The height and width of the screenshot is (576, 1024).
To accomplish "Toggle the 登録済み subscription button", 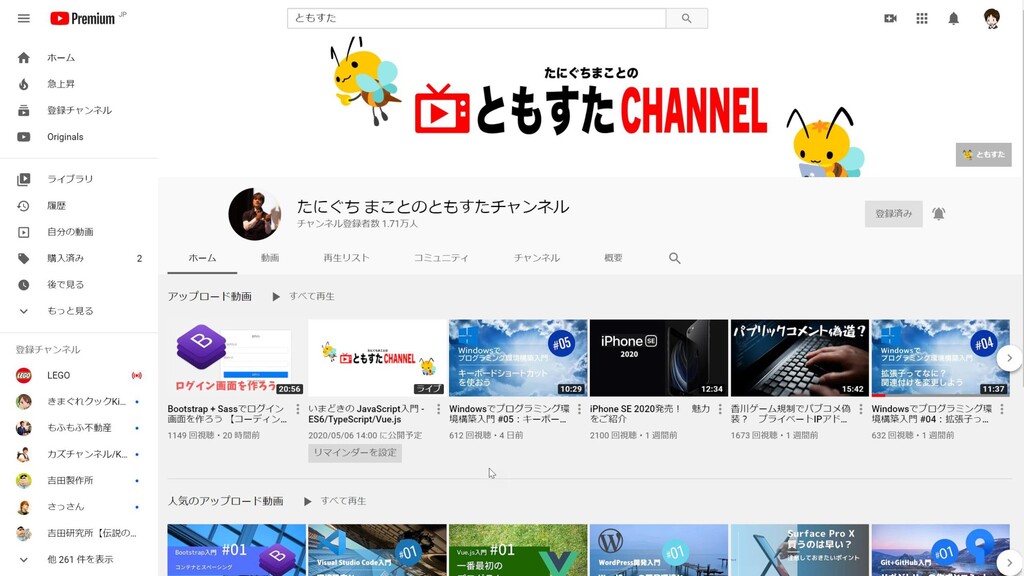I will tap(893, 214).
